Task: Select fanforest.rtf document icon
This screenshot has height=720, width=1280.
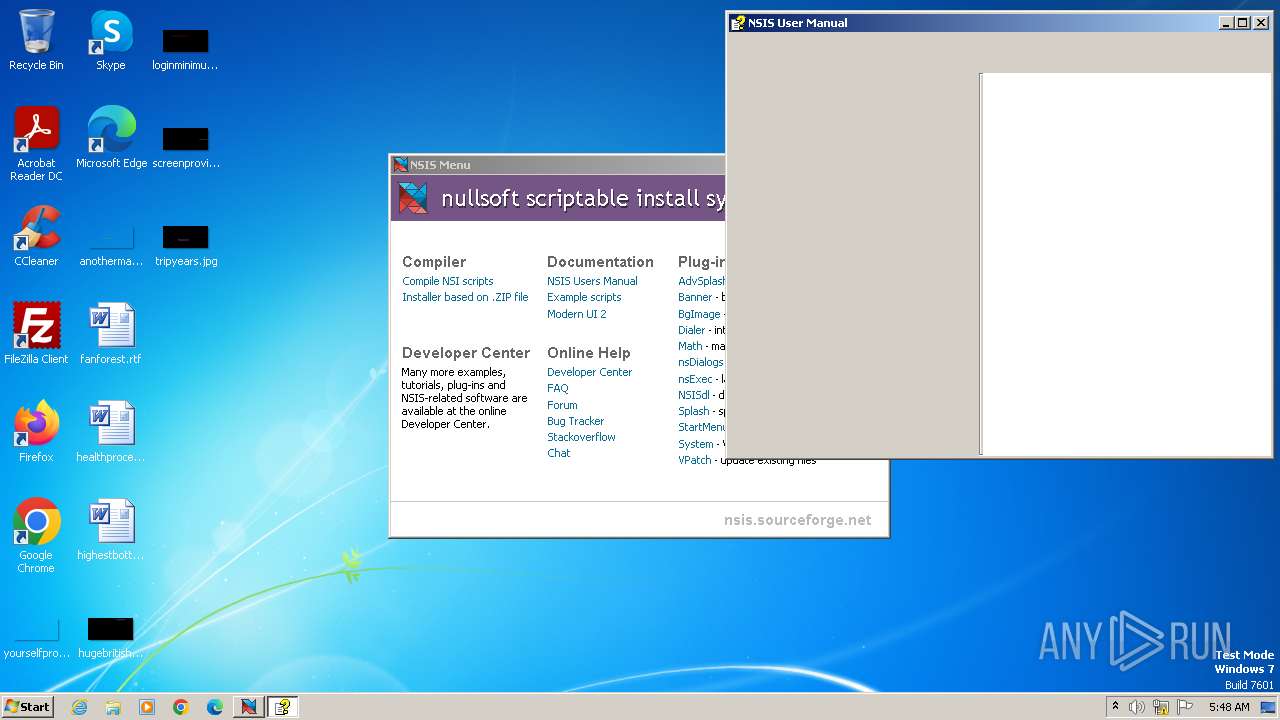Action: point(111,334)
